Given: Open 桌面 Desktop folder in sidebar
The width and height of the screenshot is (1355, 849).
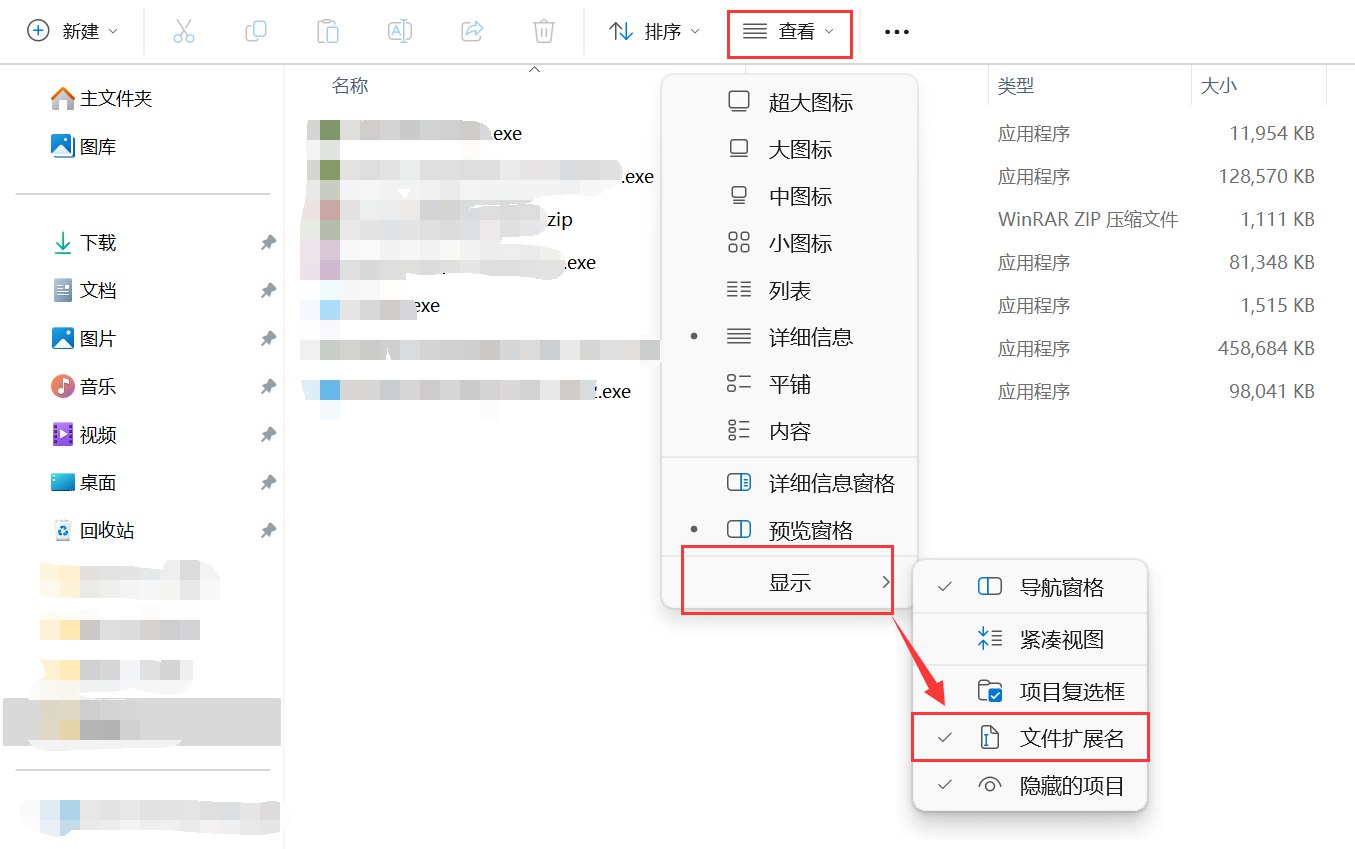Looking at the screenshot, I should (x=84, y=482).
